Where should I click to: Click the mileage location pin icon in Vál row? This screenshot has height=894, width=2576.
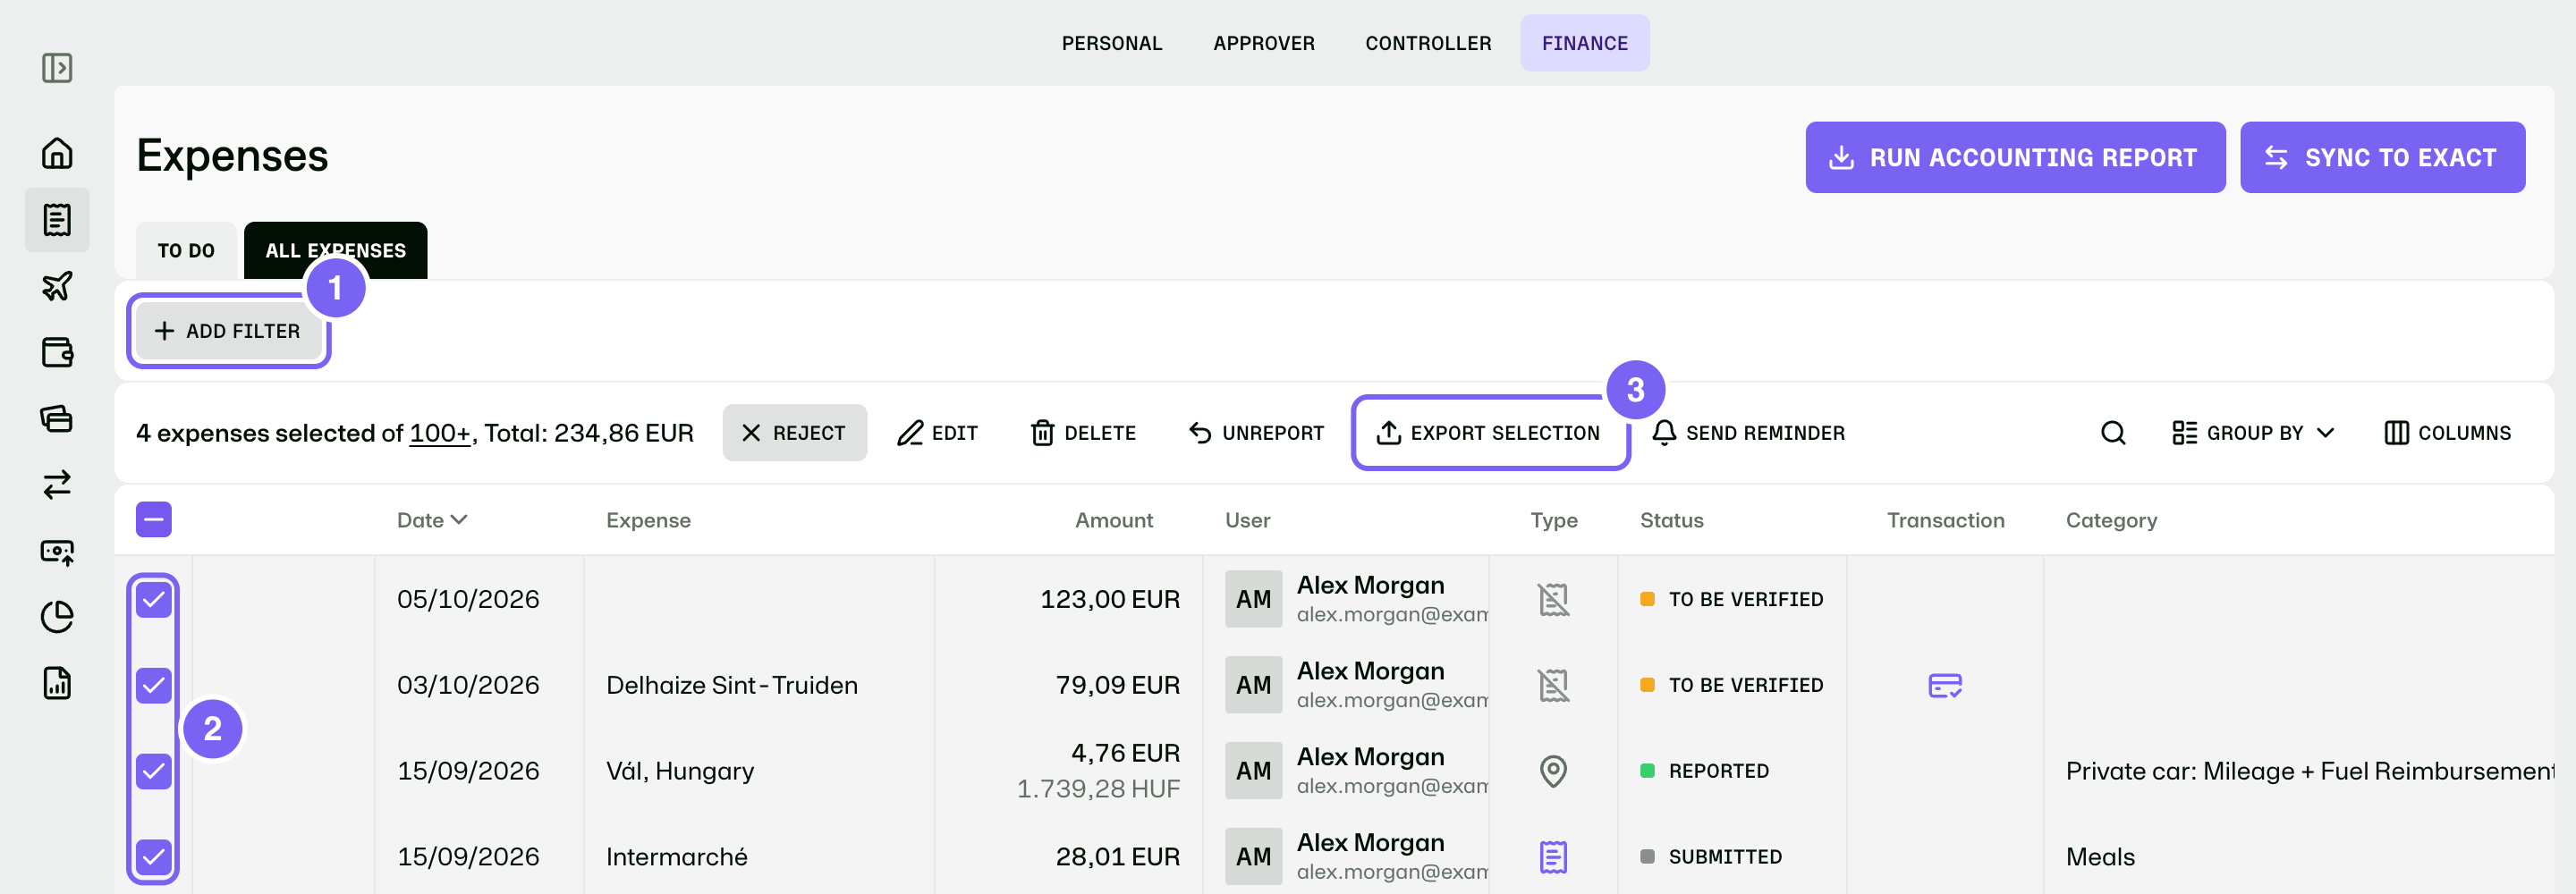(1553, 771)
